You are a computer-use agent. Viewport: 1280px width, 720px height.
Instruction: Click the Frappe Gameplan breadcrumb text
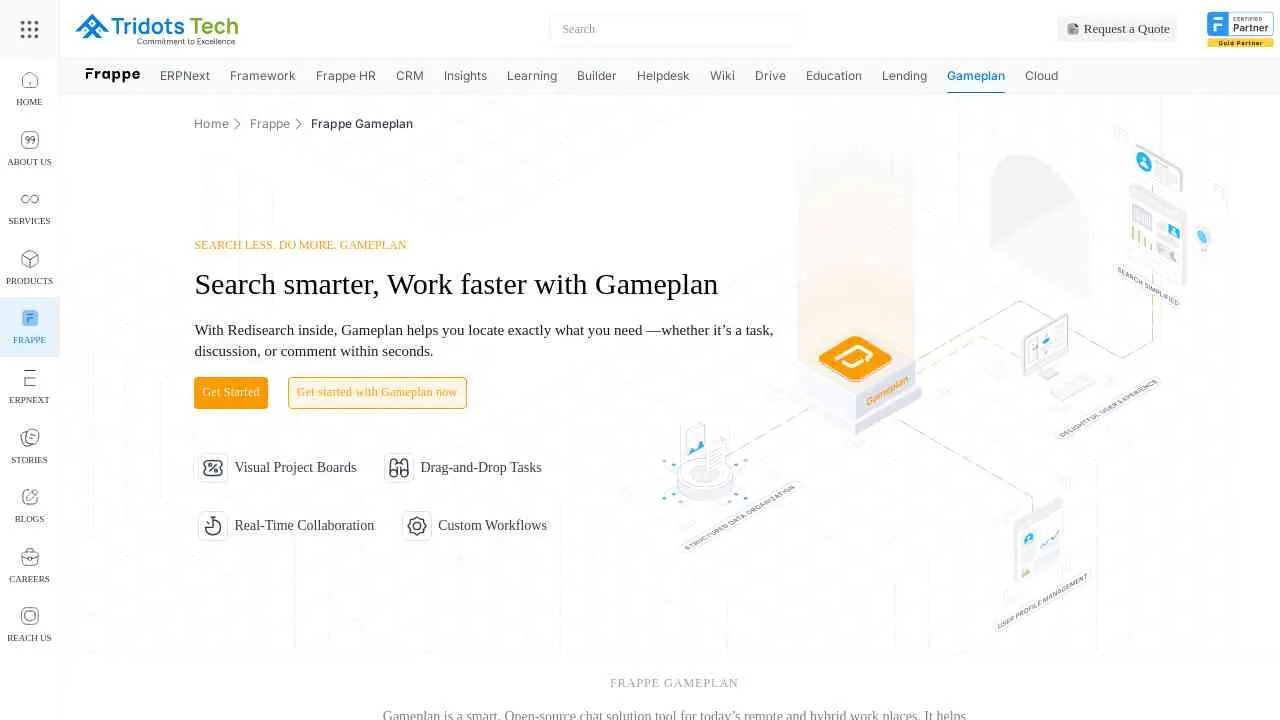(x=362, y=124)
